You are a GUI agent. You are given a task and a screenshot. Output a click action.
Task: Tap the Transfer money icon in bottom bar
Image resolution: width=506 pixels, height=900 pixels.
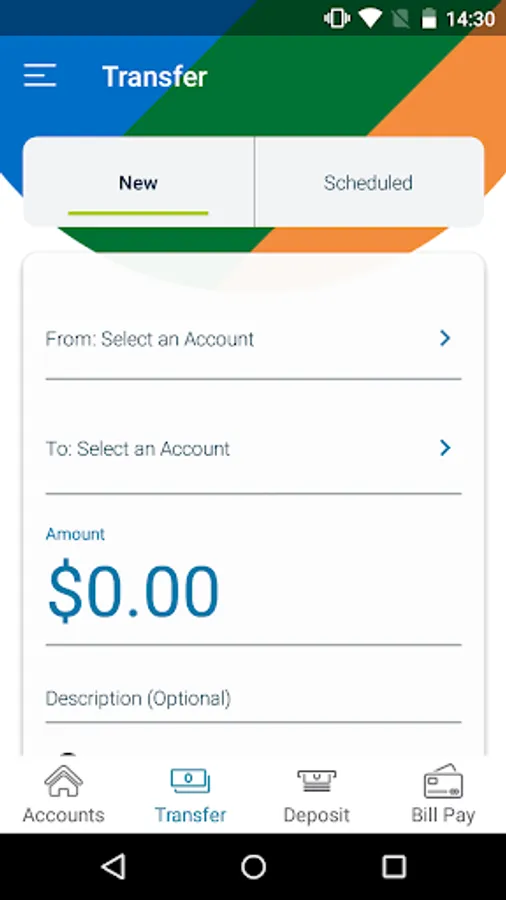190,781
